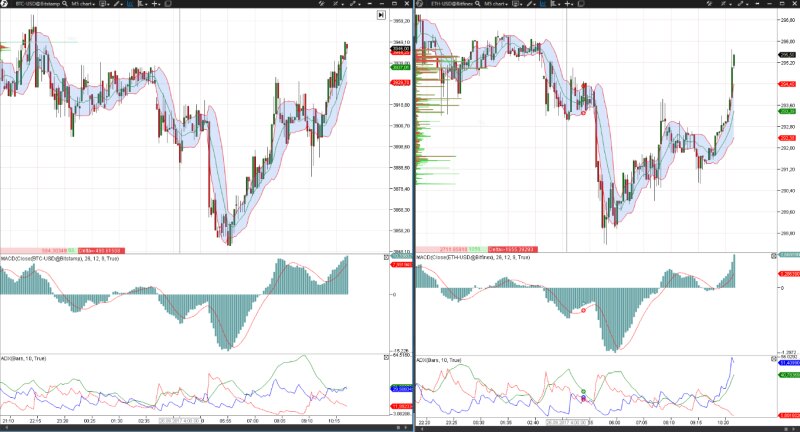The width and height of the screenshot is (800, 432).
Task: Open ADX panel settings in ETH-USD window
Action: 774,359
